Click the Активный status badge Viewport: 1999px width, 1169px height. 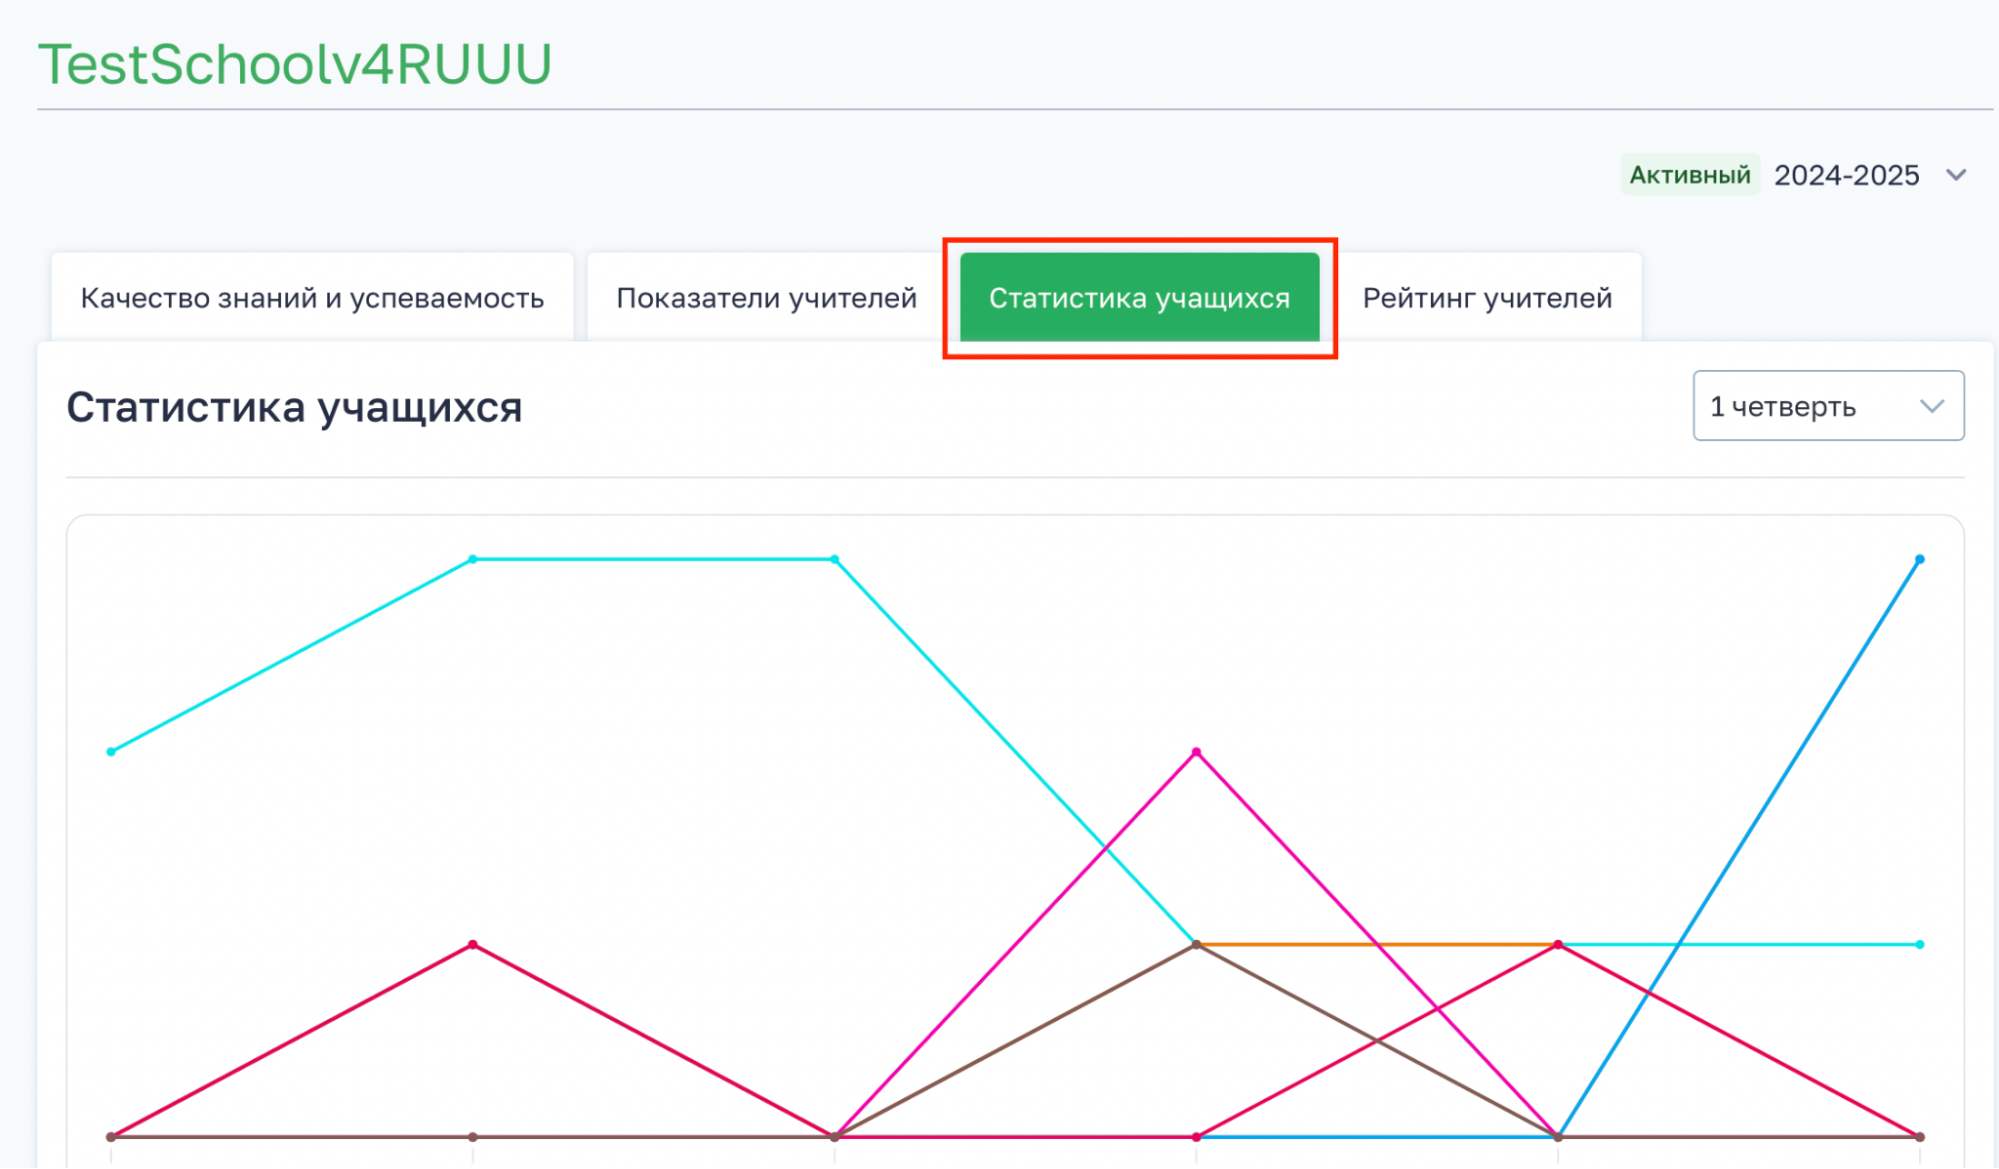coord(1689,176)
